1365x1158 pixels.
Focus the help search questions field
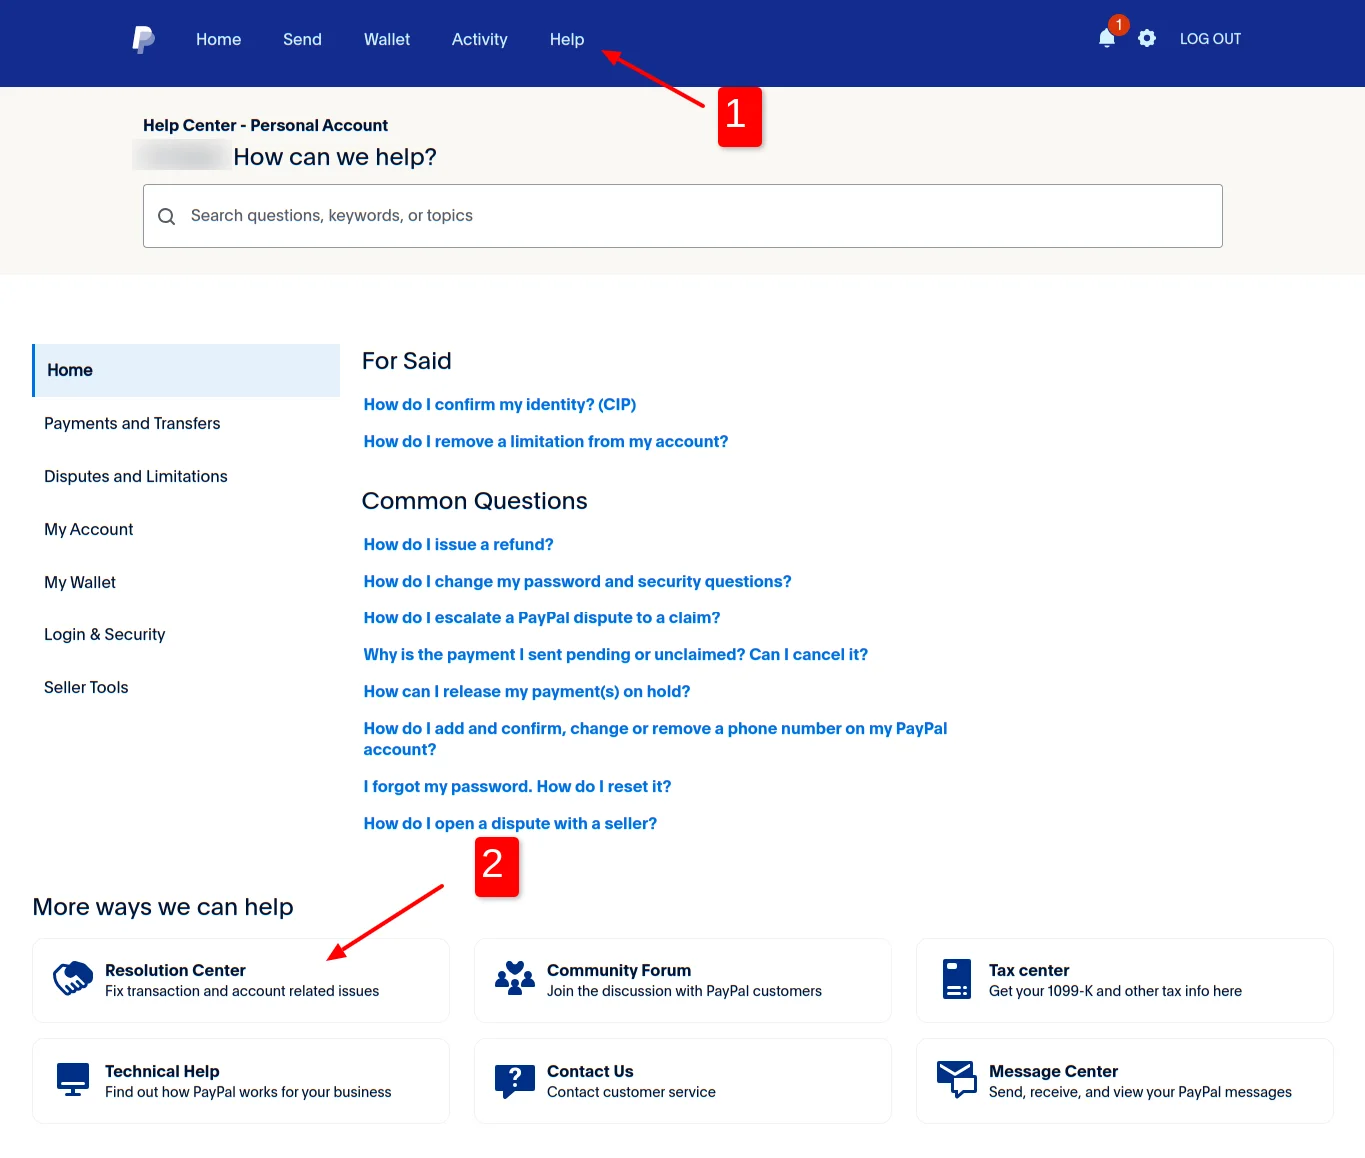point(690,216)
